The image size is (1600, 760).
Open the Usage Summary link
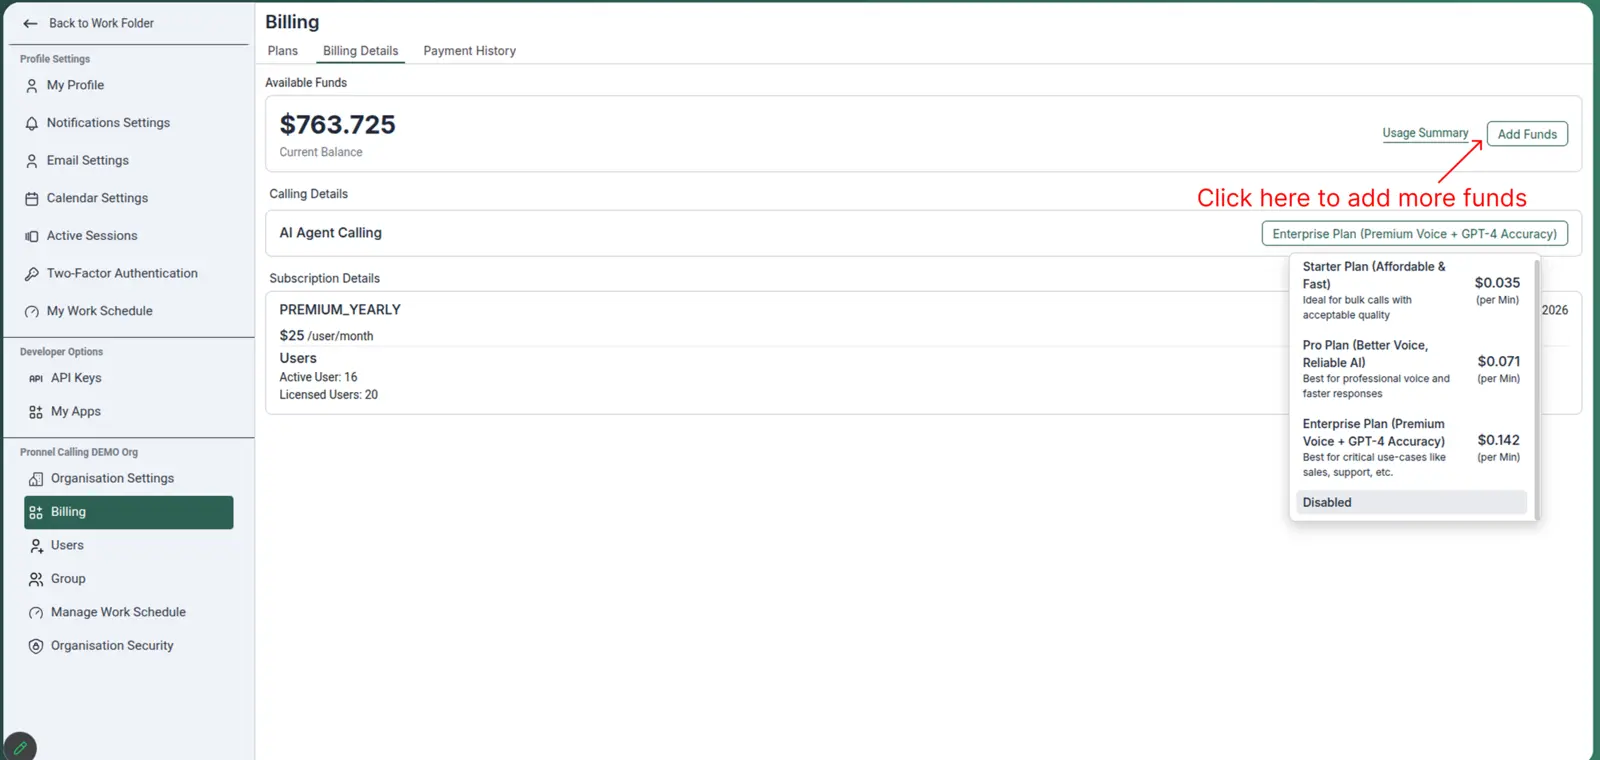pos(1425,133)
